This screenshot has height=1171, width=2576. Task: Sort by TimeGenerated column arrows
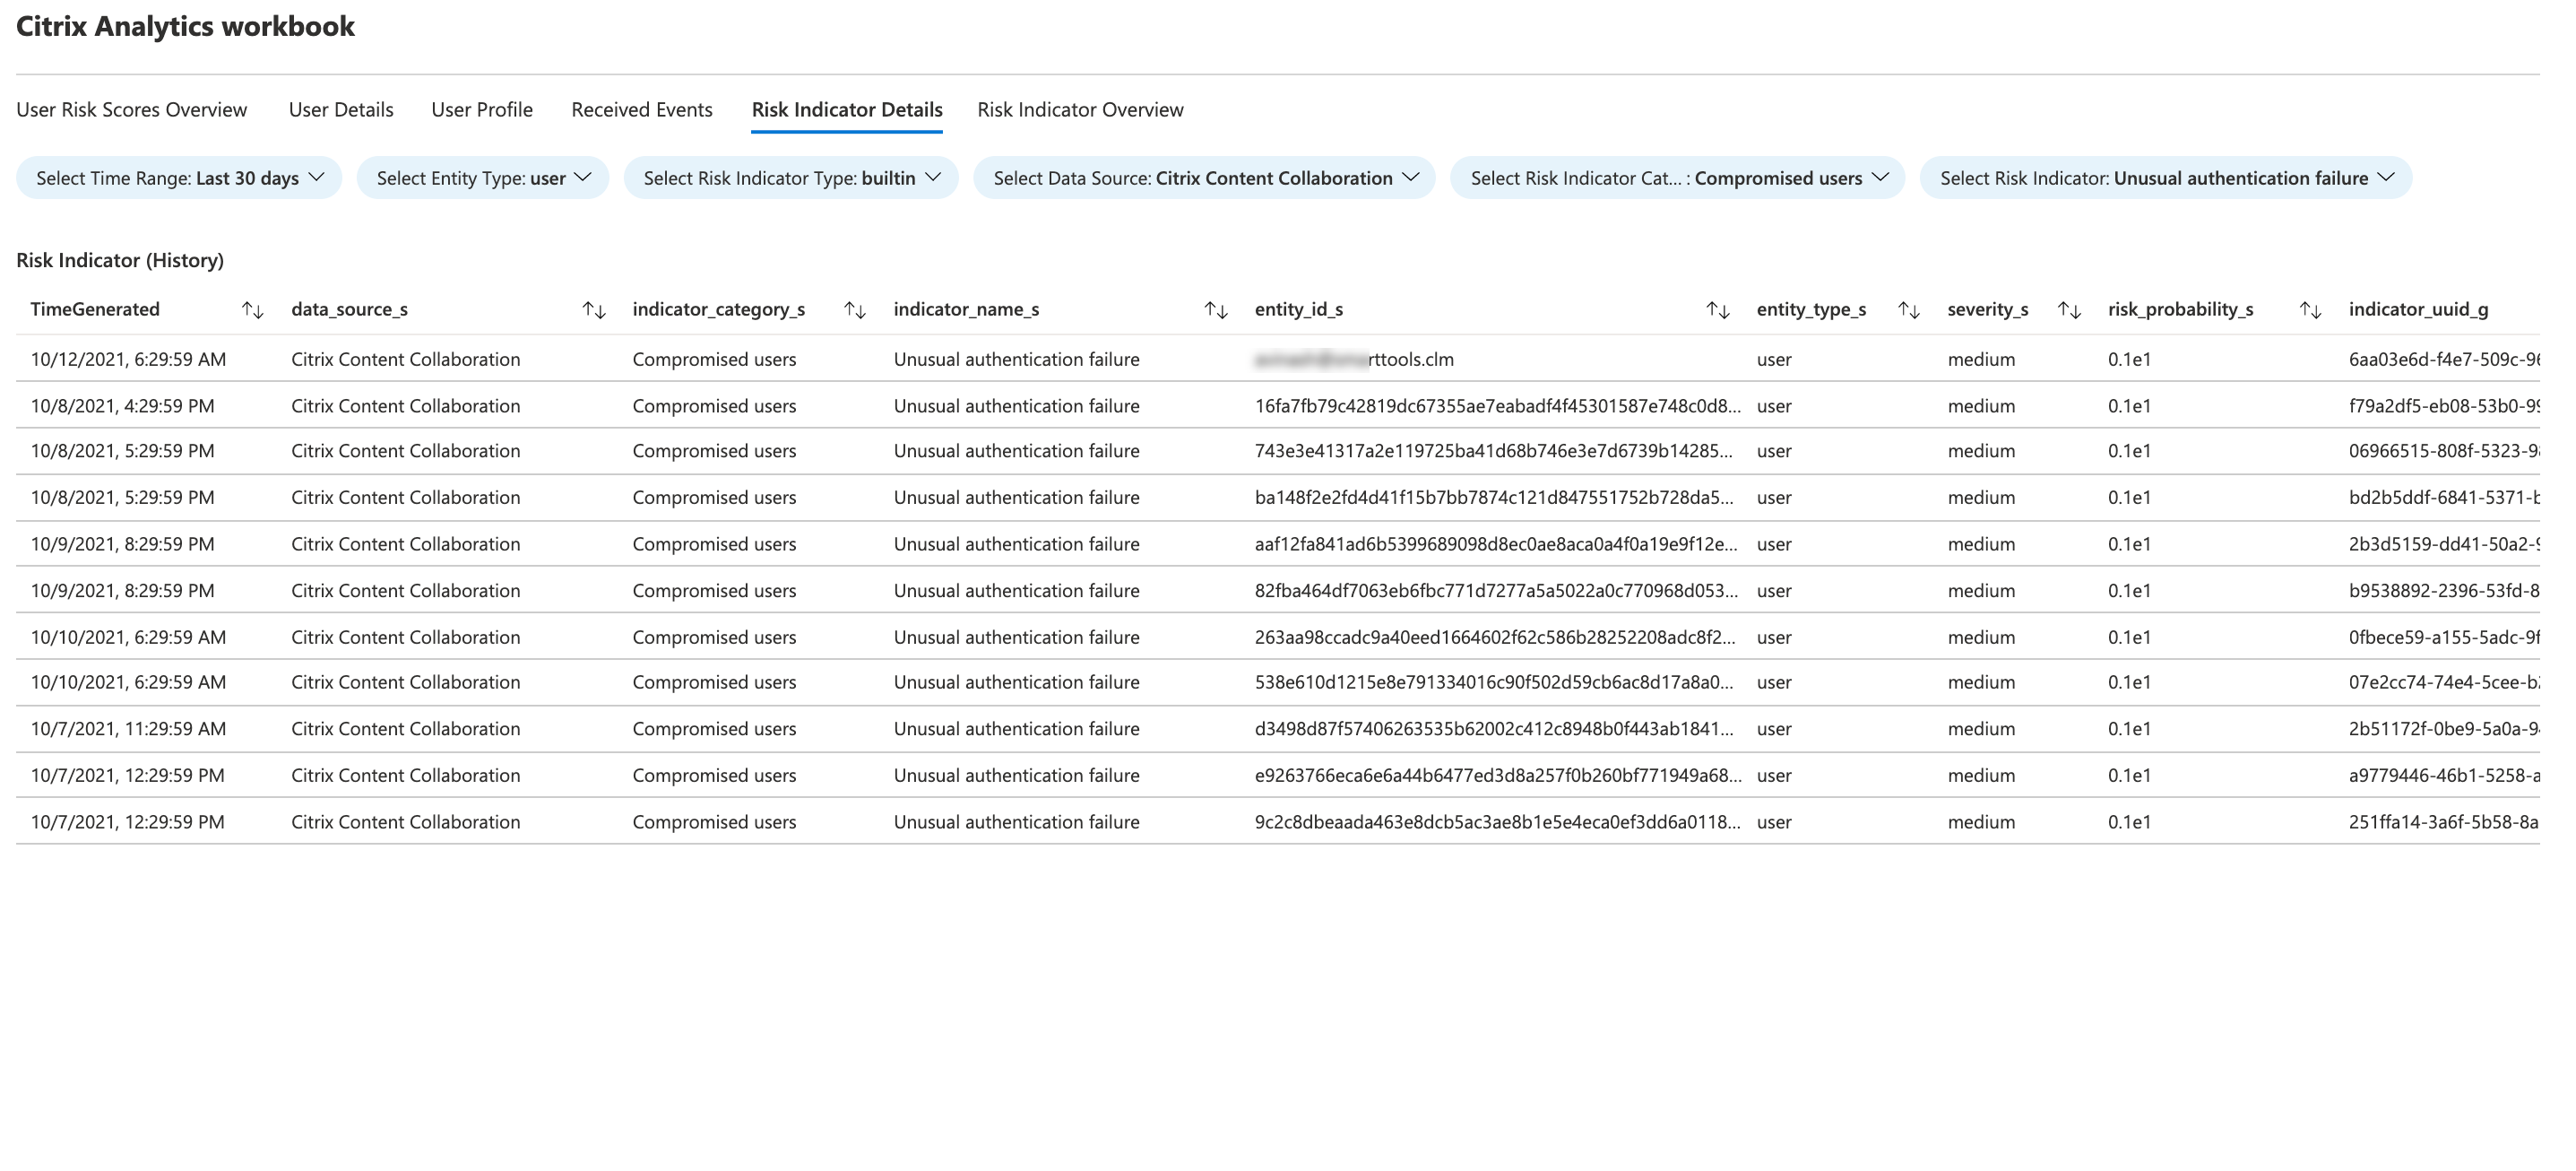pos(253,310)
